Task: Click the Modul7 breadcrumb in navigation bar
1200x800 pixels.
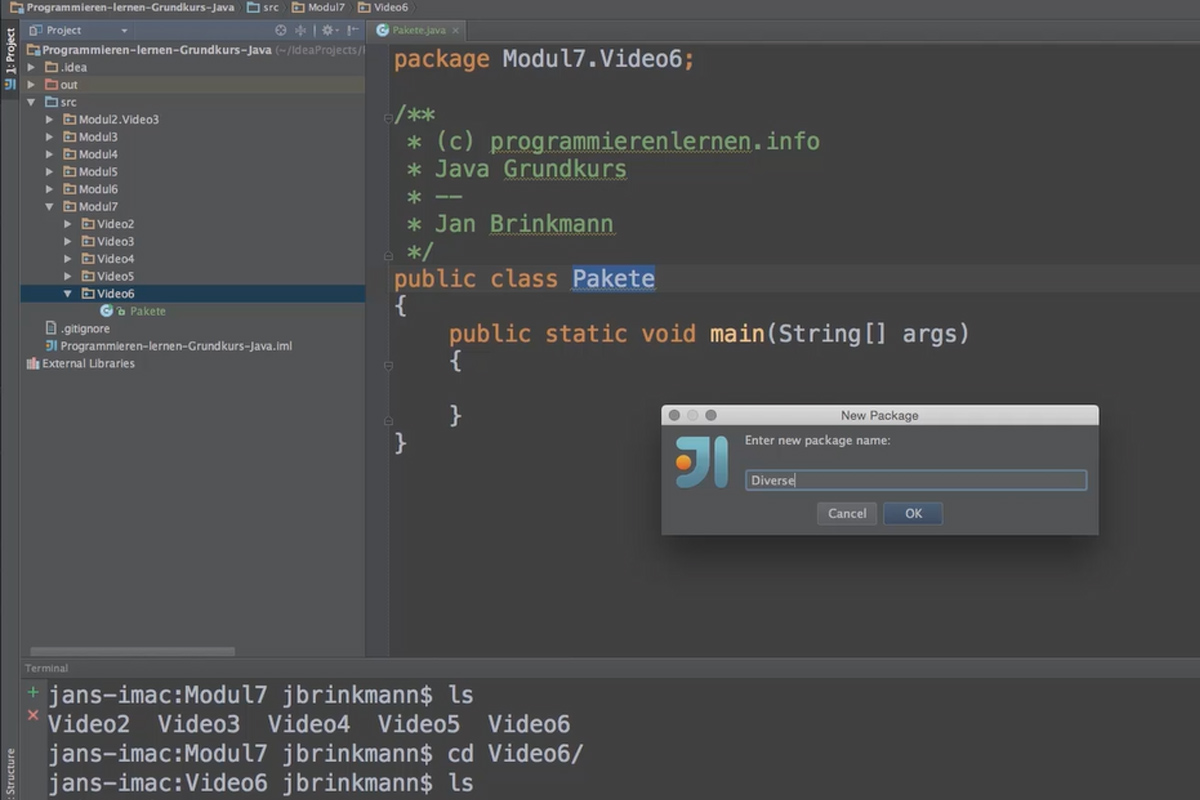Action: pyautogui.click(x=318, y=7)
